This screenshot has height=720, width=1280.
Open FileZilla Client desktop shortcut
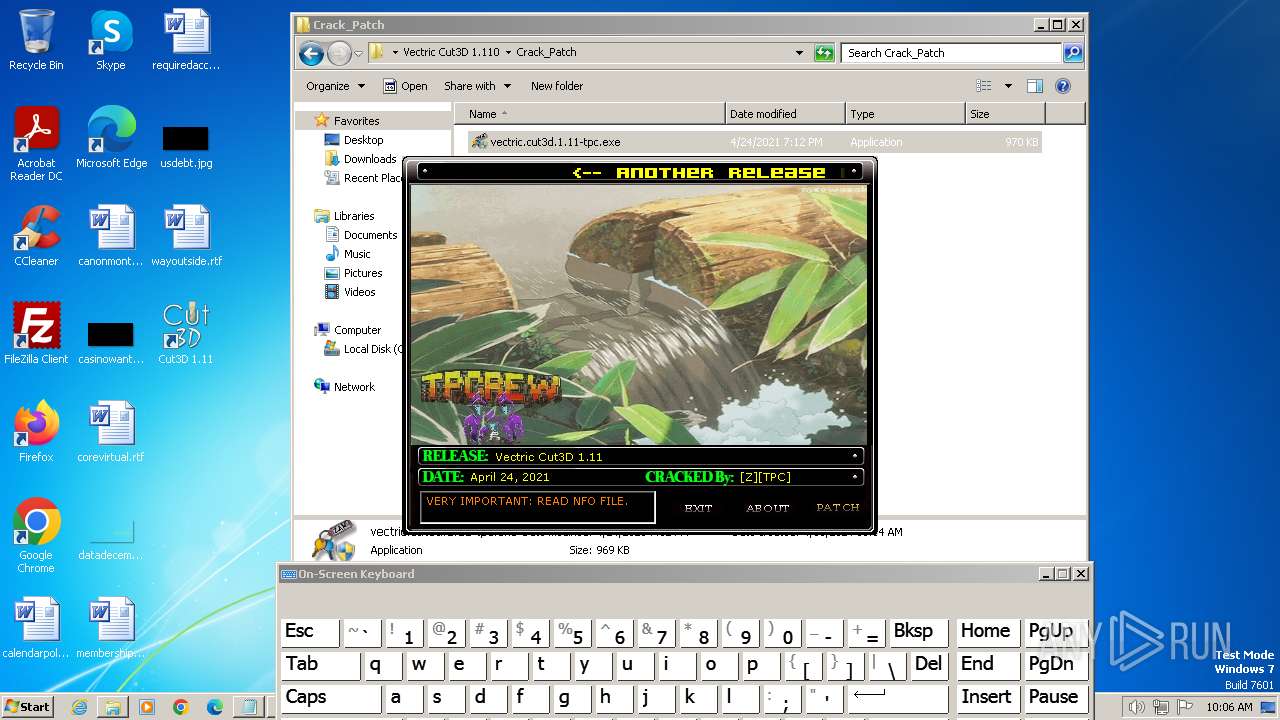36,334
